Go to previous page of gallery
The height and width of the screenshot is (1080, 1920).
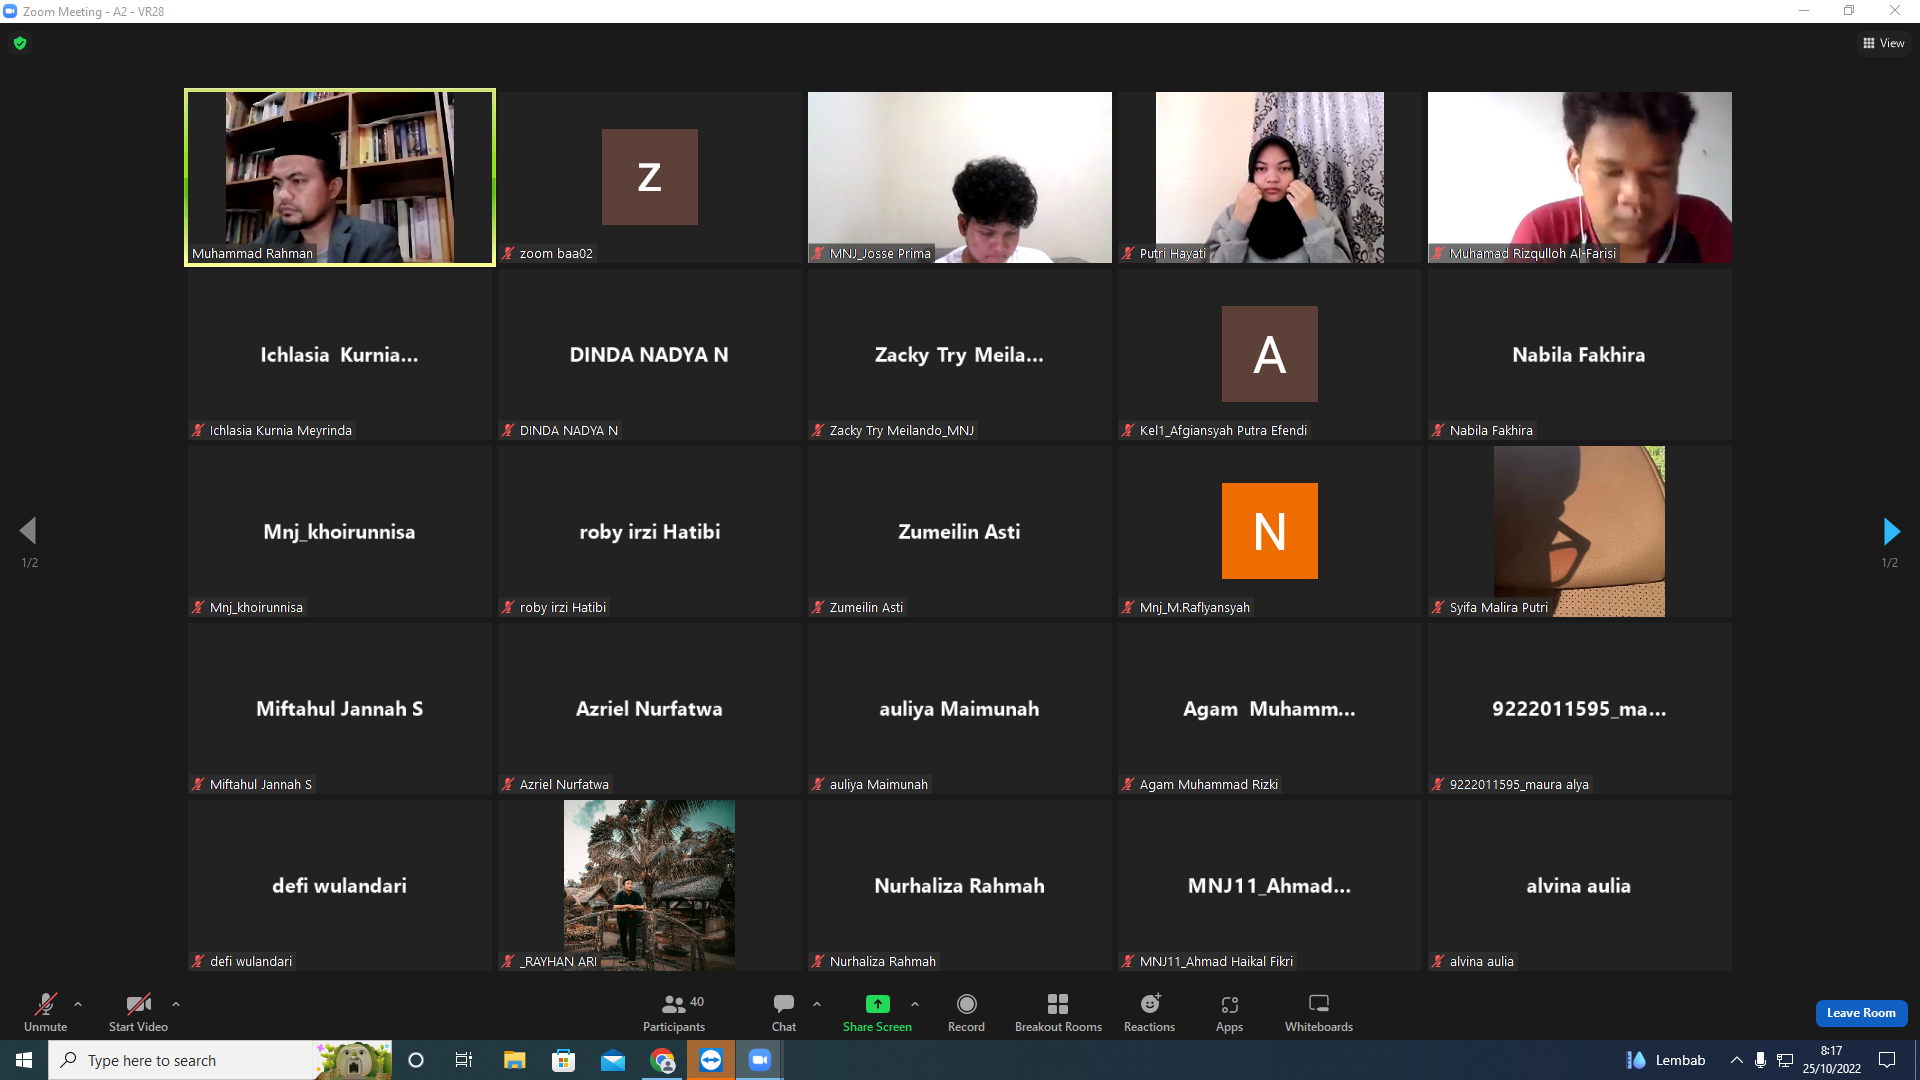pos(28,531)
